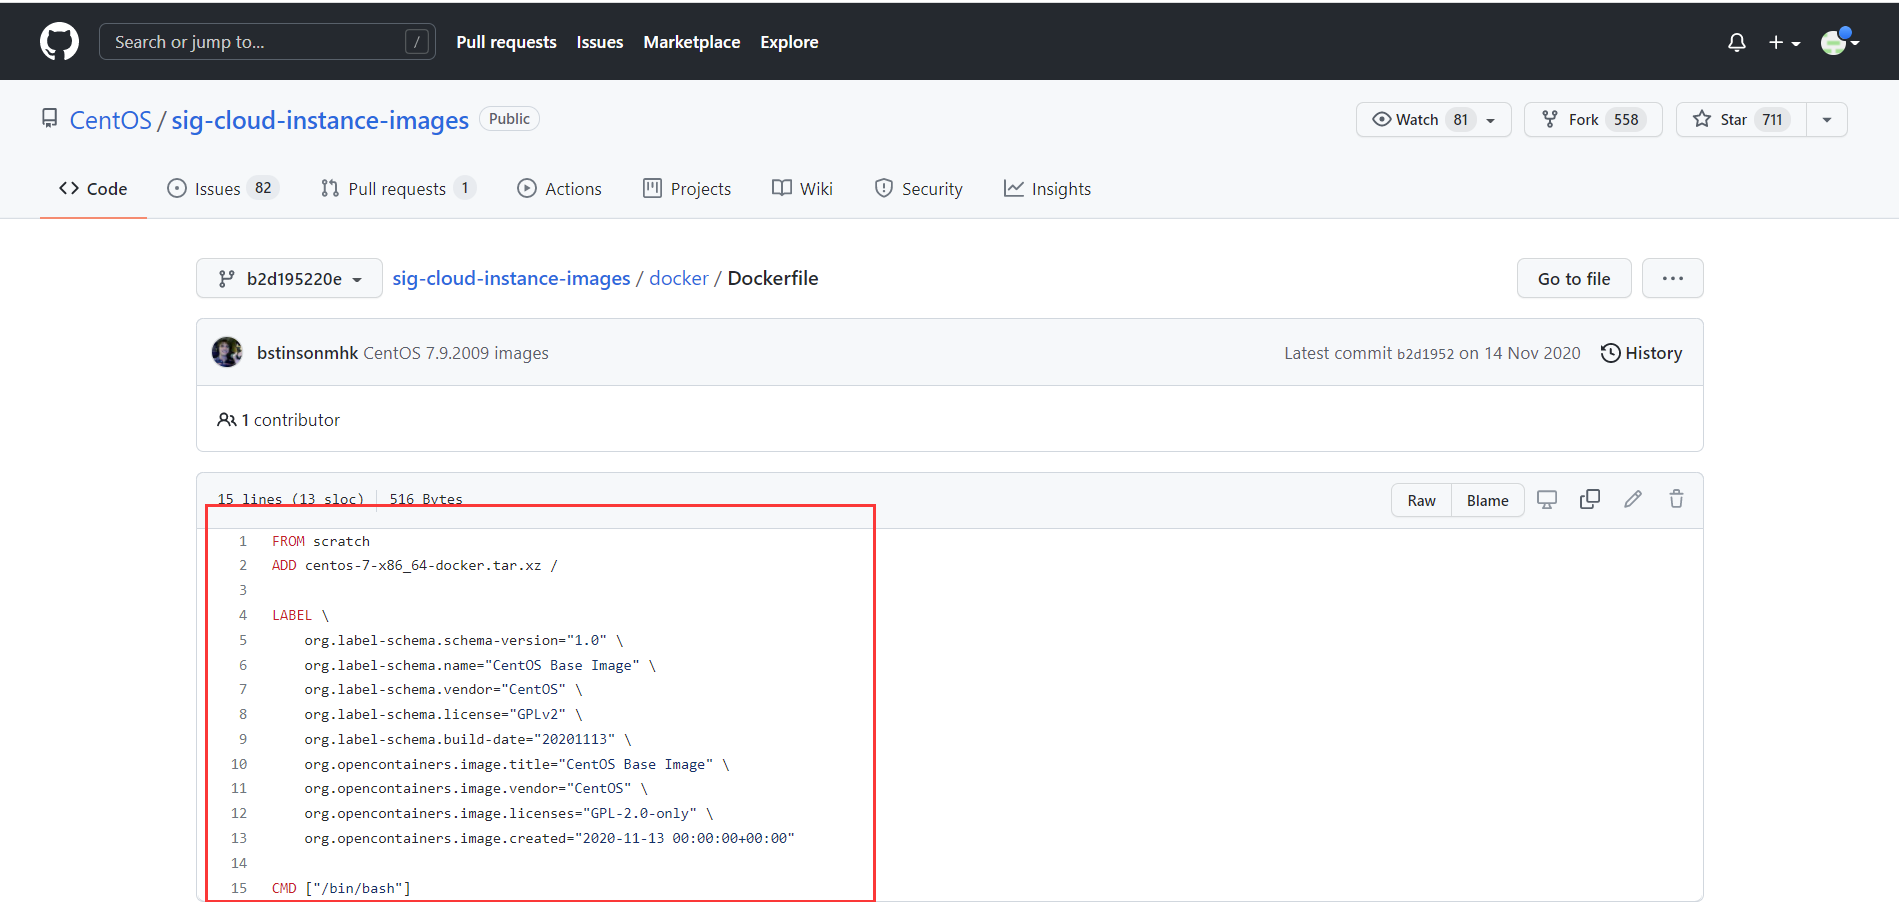Click the Public badge
This screenshot has height=902, width=1899.
pyautogui.click(x=509, y=119)
